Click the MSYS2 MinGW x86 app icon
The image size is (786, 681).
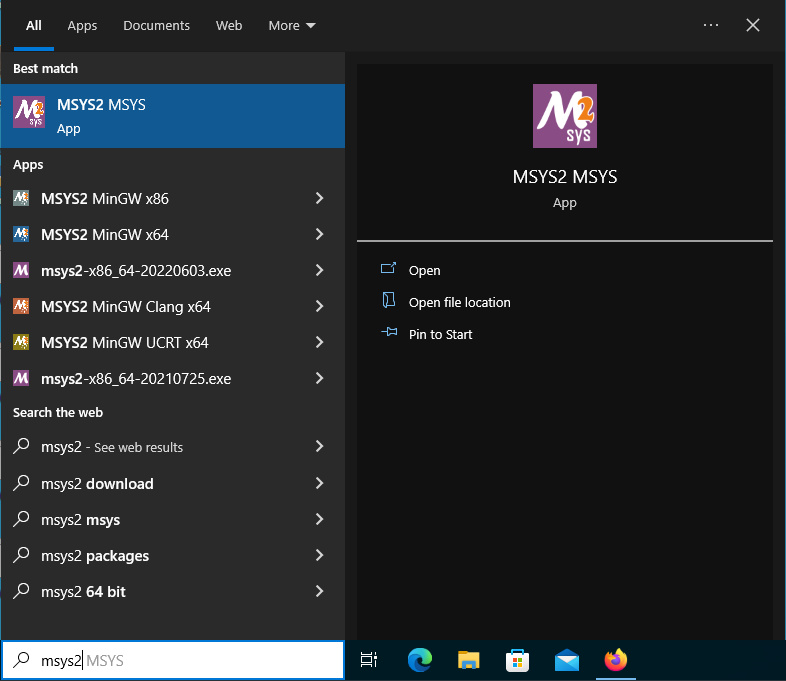[21, 198]
